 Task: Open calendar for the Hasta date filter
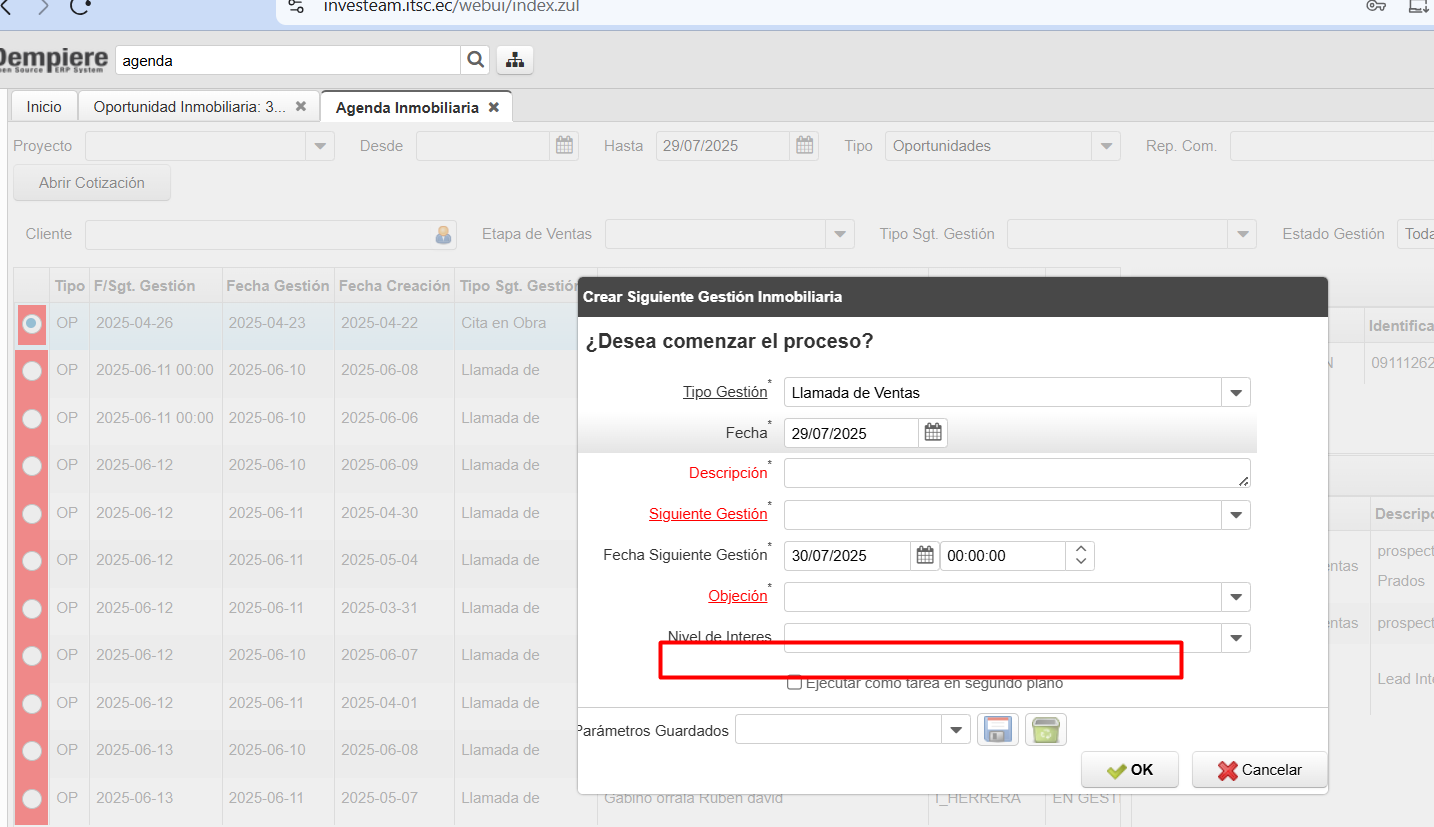pyautogui.click(x=804, y=146)
